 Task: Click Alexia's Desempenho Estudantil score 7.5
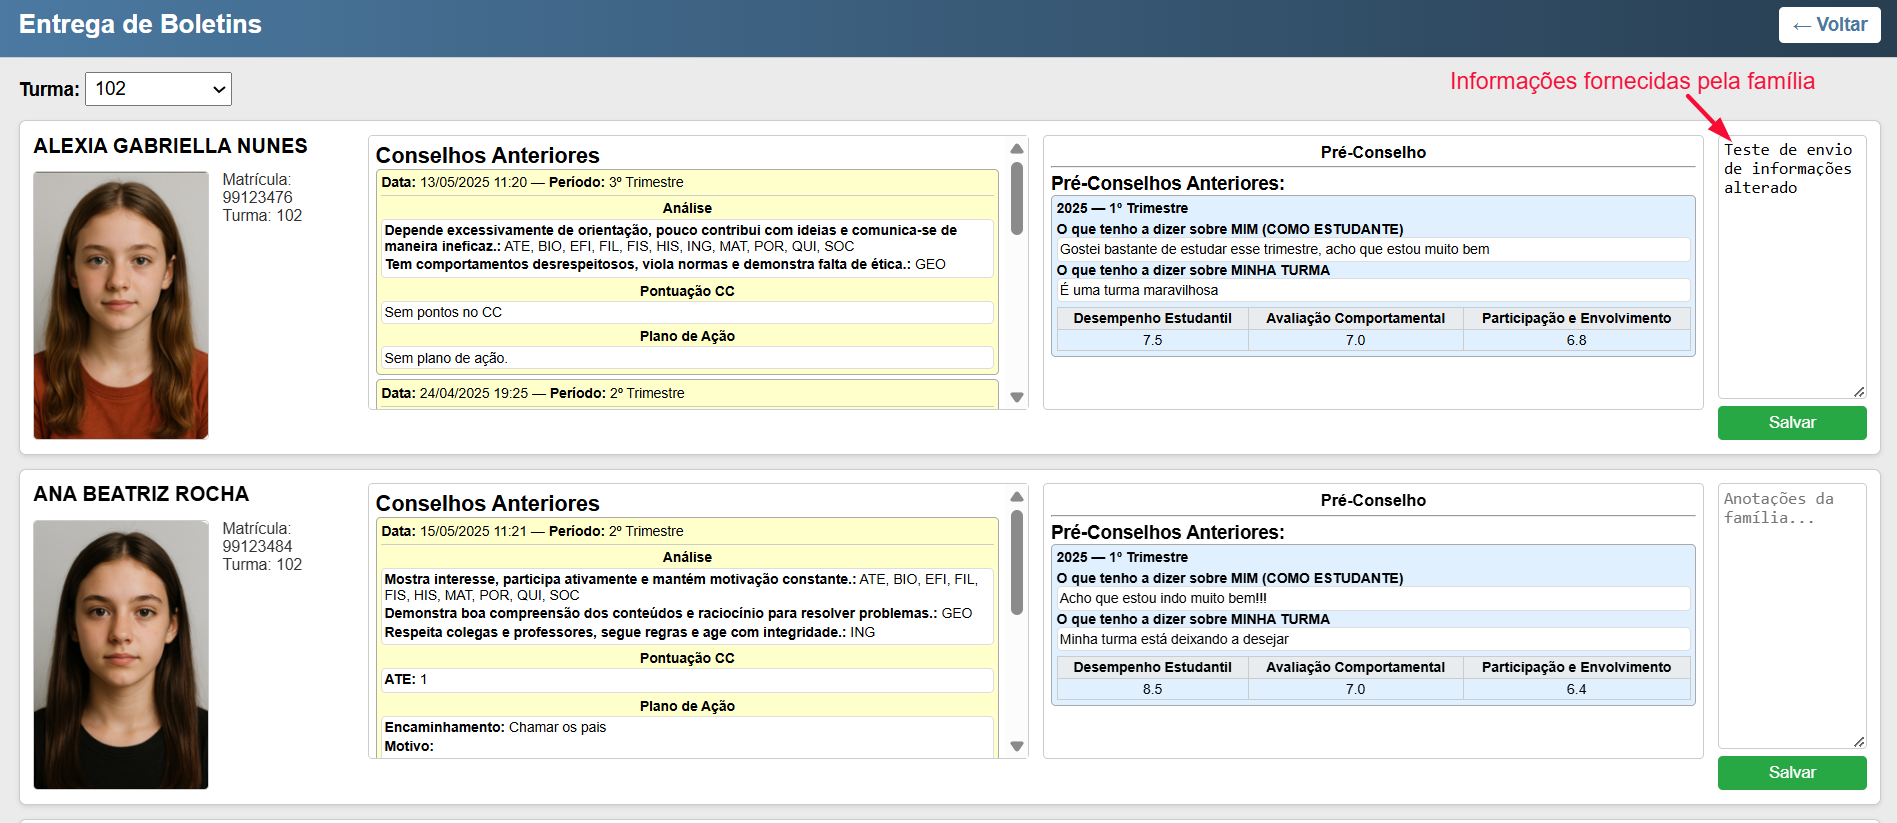[1152, 341]
